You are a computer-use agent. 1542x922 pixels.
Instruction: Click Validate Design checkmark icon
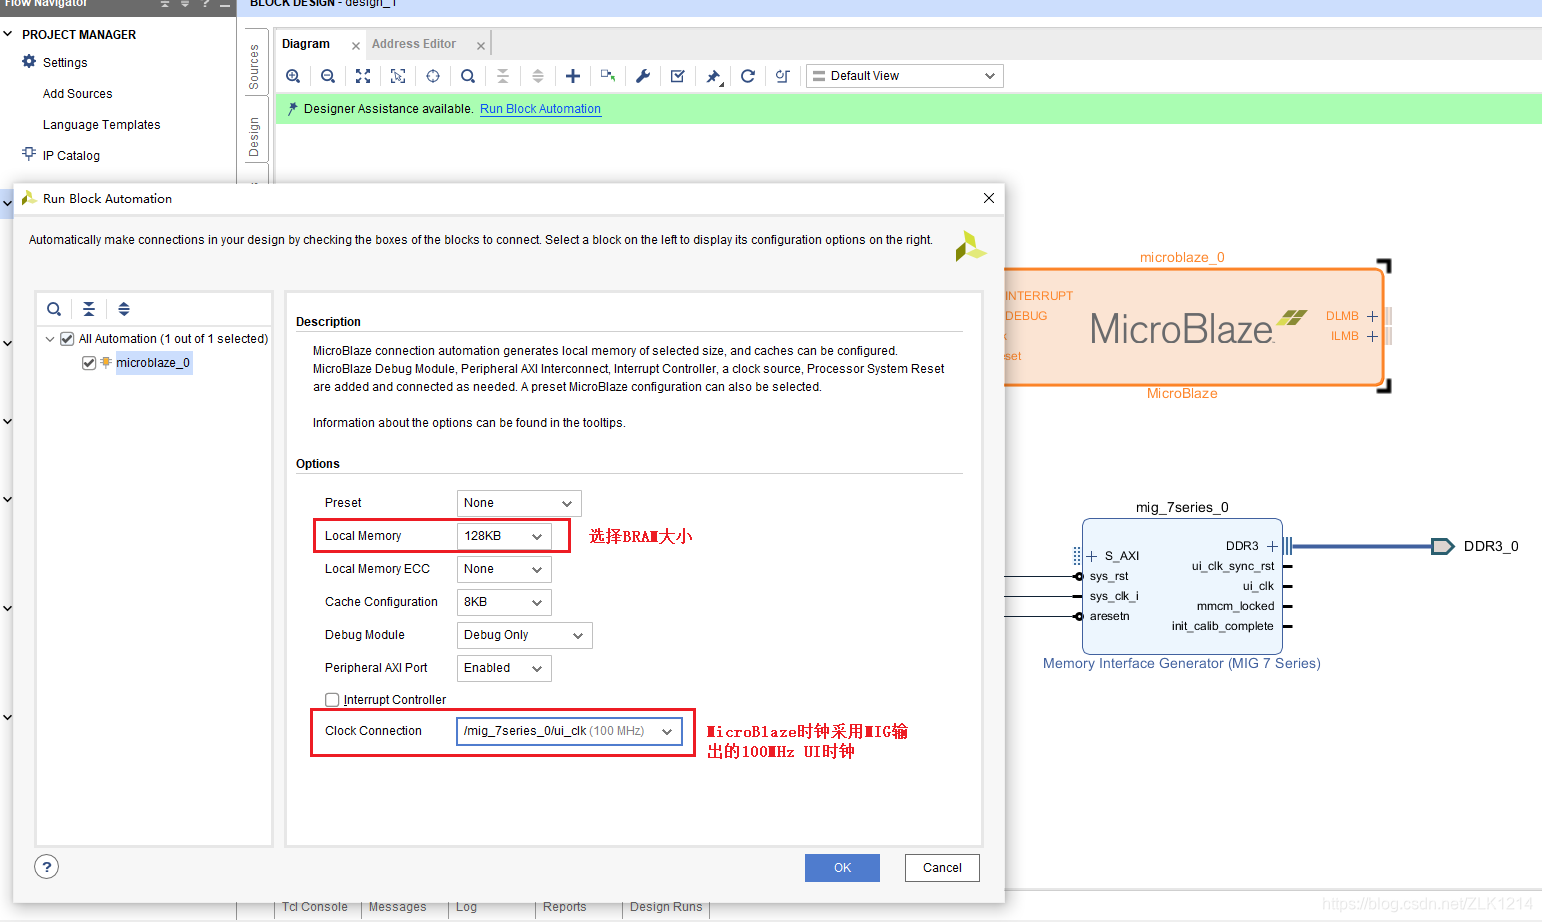678,76
